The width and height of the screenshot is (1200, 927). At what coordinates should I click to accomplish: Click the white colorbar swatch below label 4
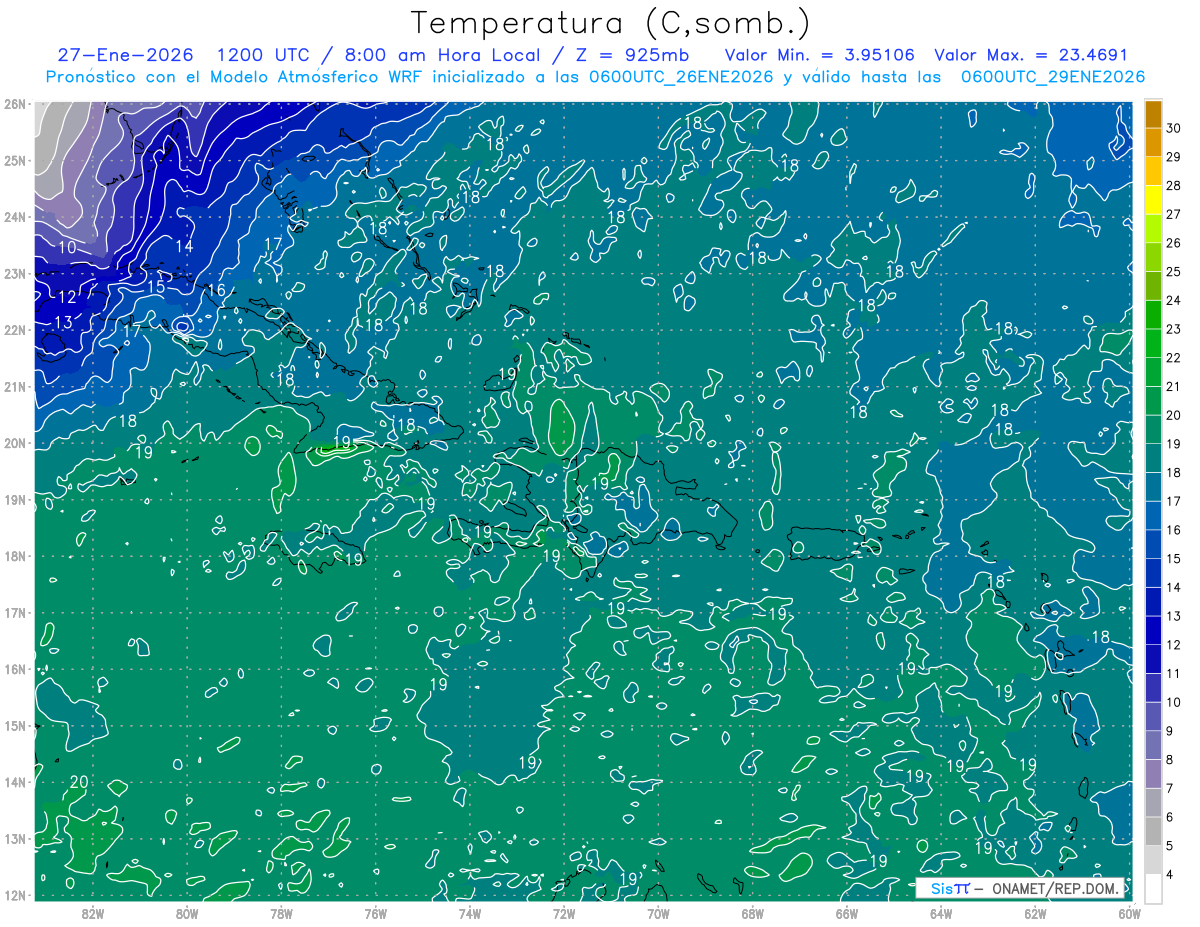[x=1153, y=888]
